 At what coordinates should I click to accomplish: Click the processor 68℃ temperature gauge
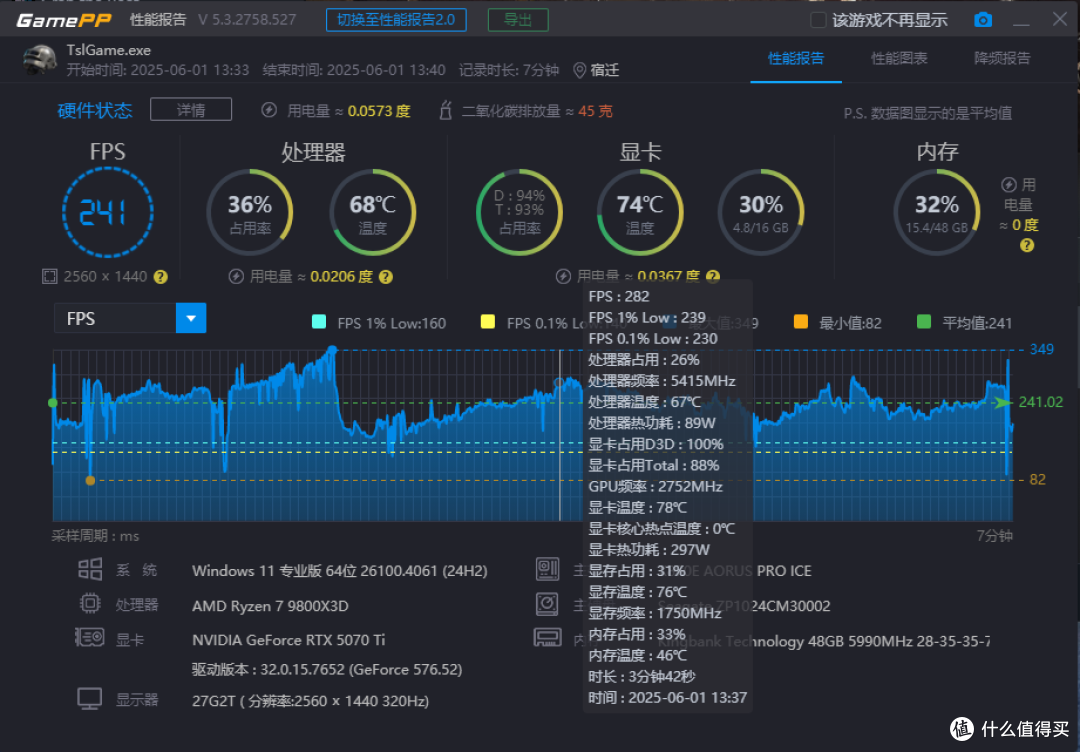pyautogui.click(x=373, y=212)
